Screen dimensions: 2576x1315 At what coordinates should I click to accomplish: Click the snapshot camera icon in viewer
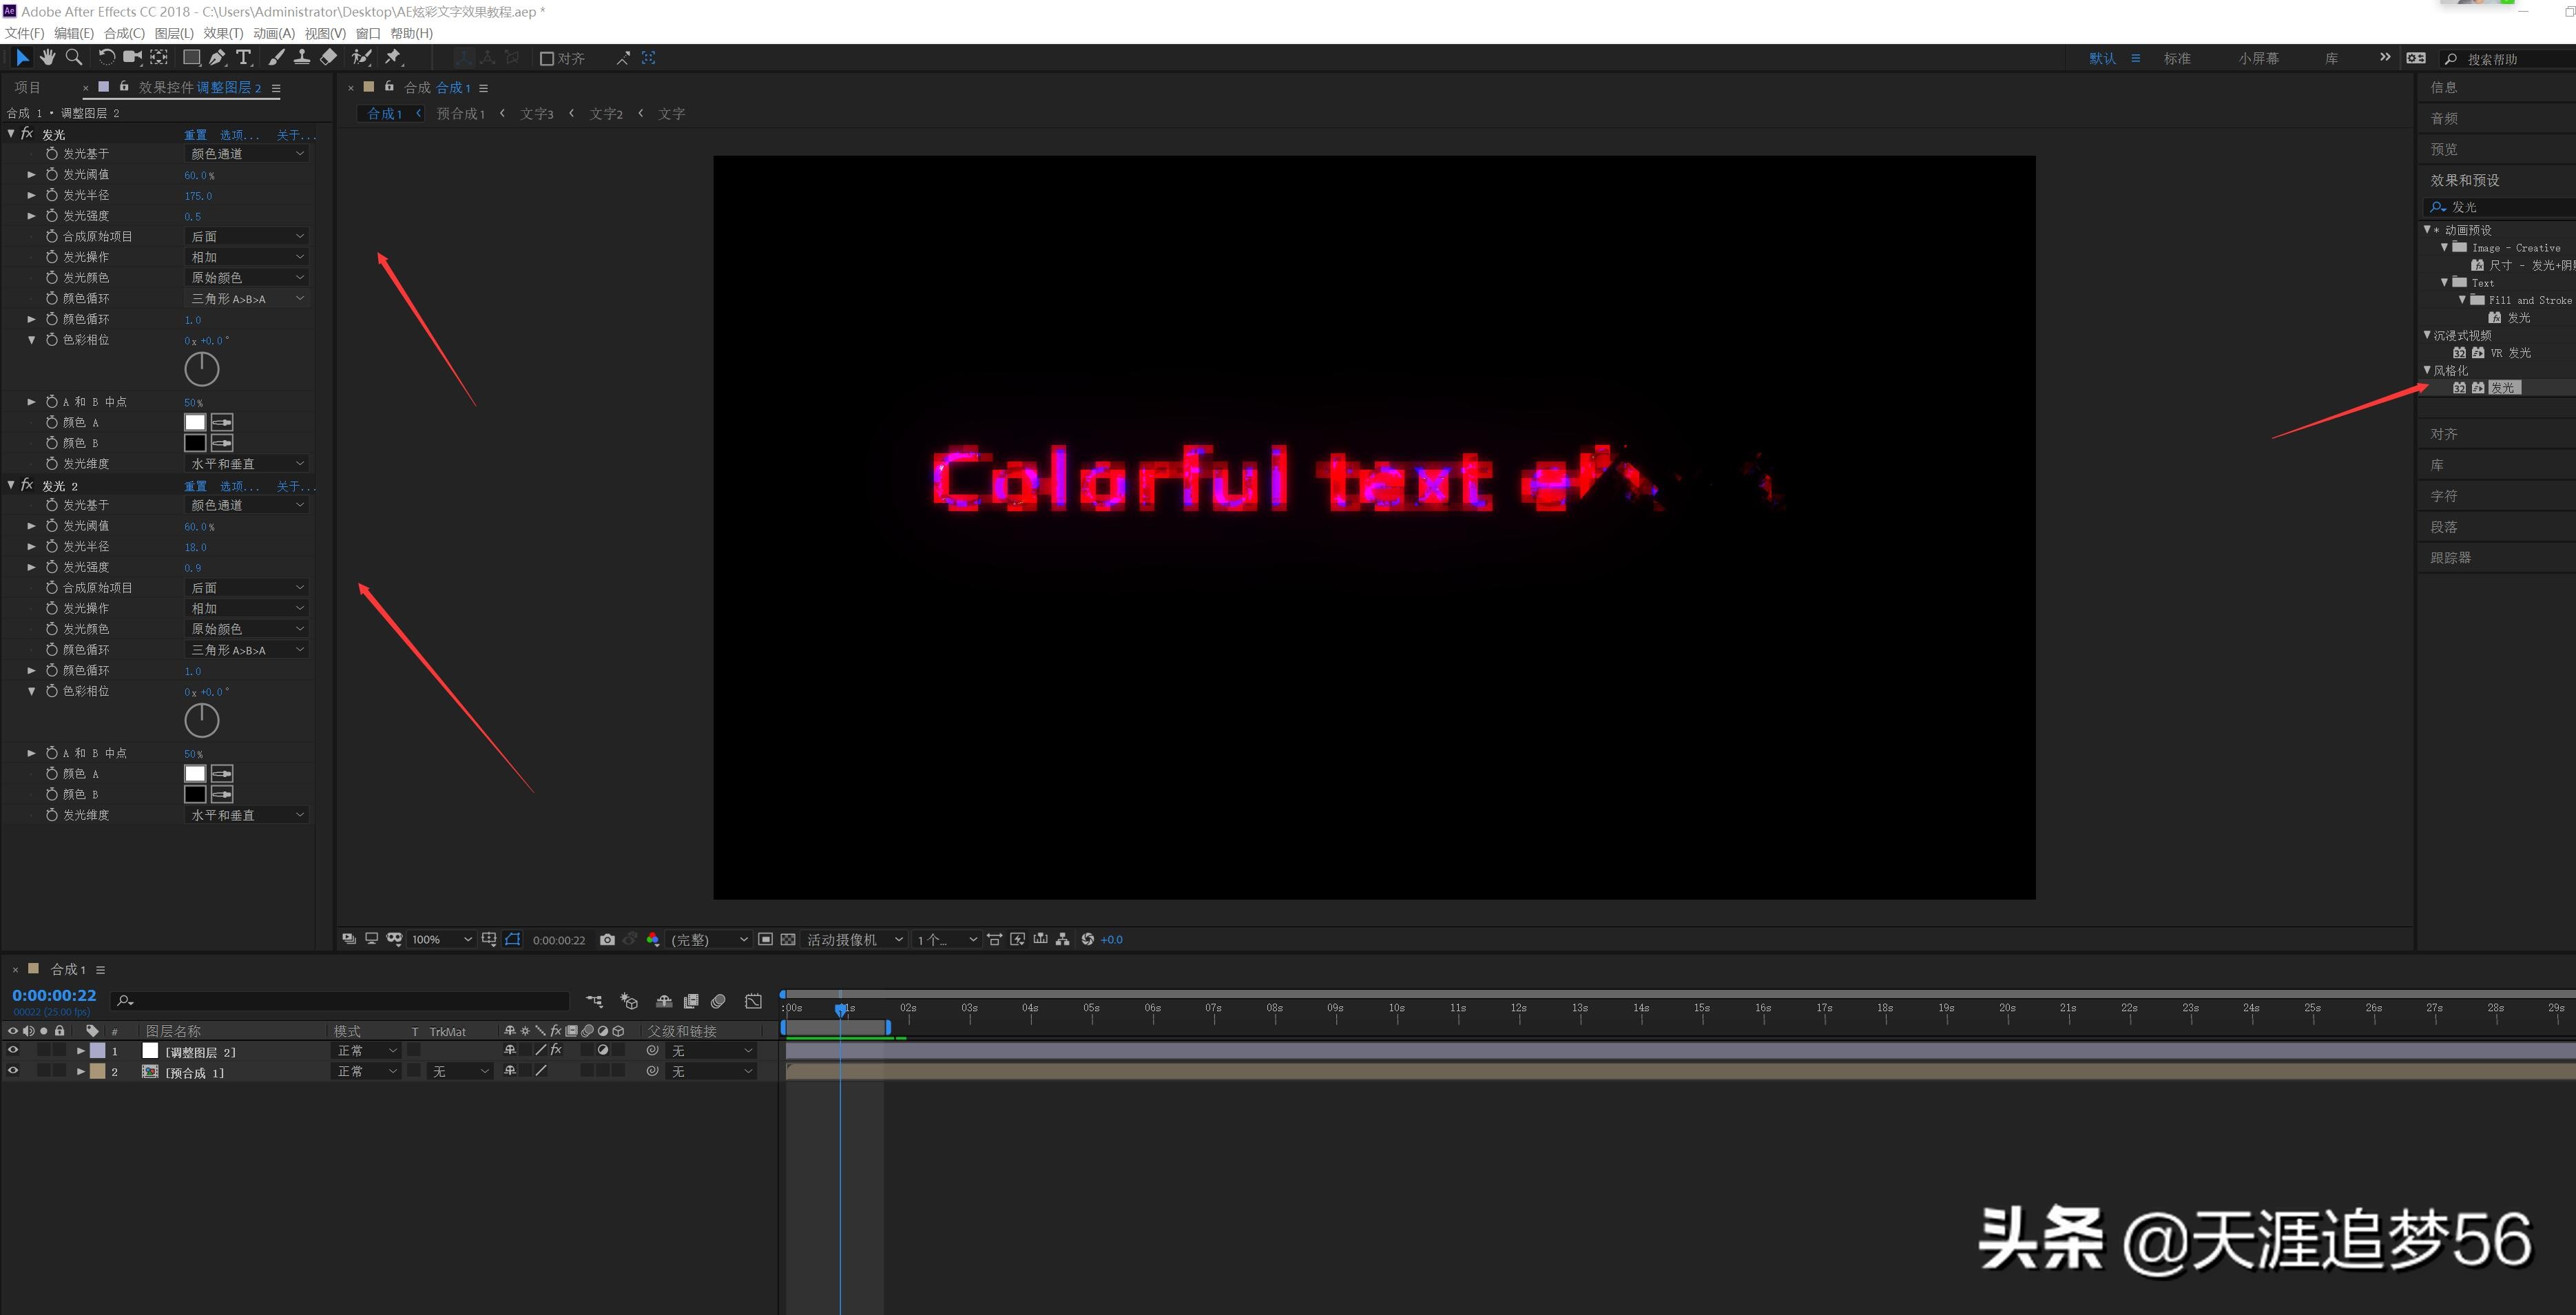(x=607, y=939)
